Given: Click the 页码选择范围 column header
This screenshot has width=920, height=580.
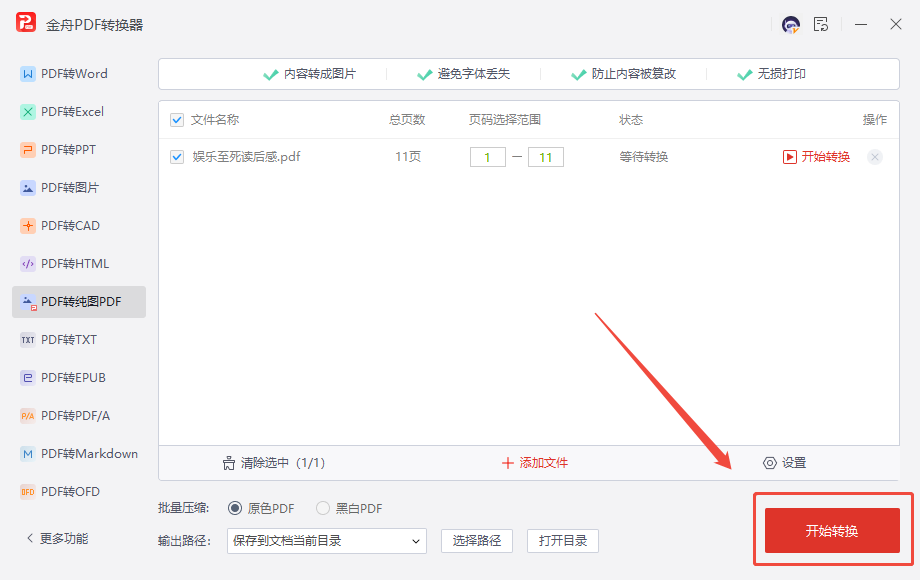Looking at the screenshot, I should tap(505, 120).
